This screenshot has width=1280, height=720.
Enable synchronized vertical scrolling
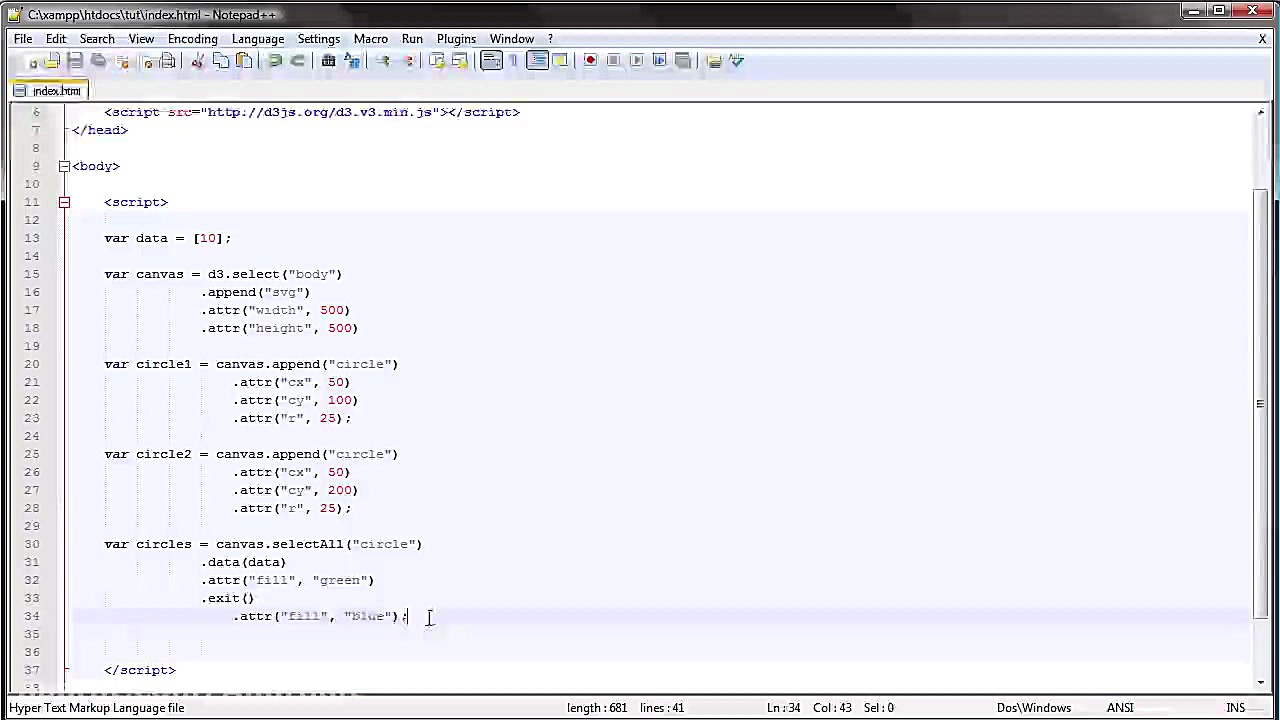[x=437, y=61]
